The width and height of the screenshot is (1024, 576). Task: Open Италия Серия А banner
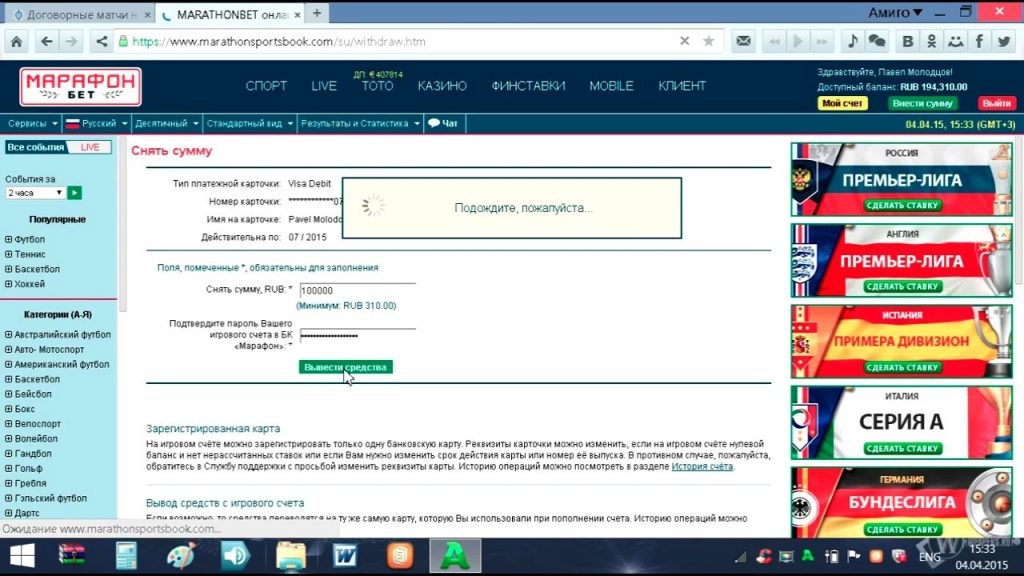click(901, 423)
